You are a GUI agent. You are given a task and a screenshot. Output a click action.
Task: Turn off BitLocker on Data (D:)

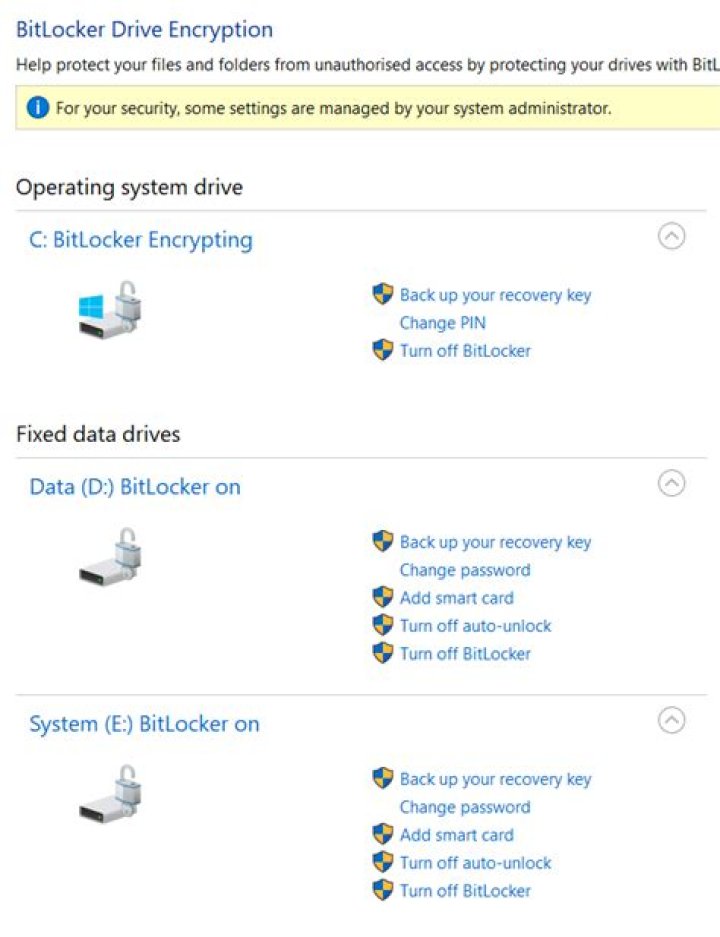coord(465,654)
